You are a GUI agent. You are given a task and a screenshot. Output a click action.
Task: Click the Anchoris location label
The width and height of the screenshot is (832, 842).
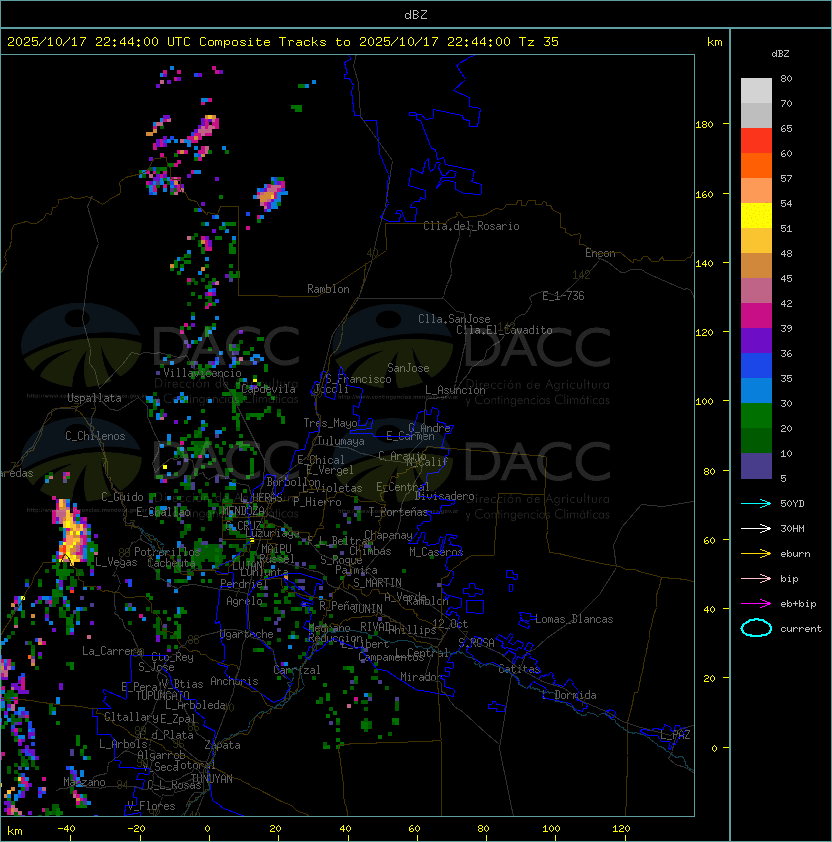tap(234, 681)
